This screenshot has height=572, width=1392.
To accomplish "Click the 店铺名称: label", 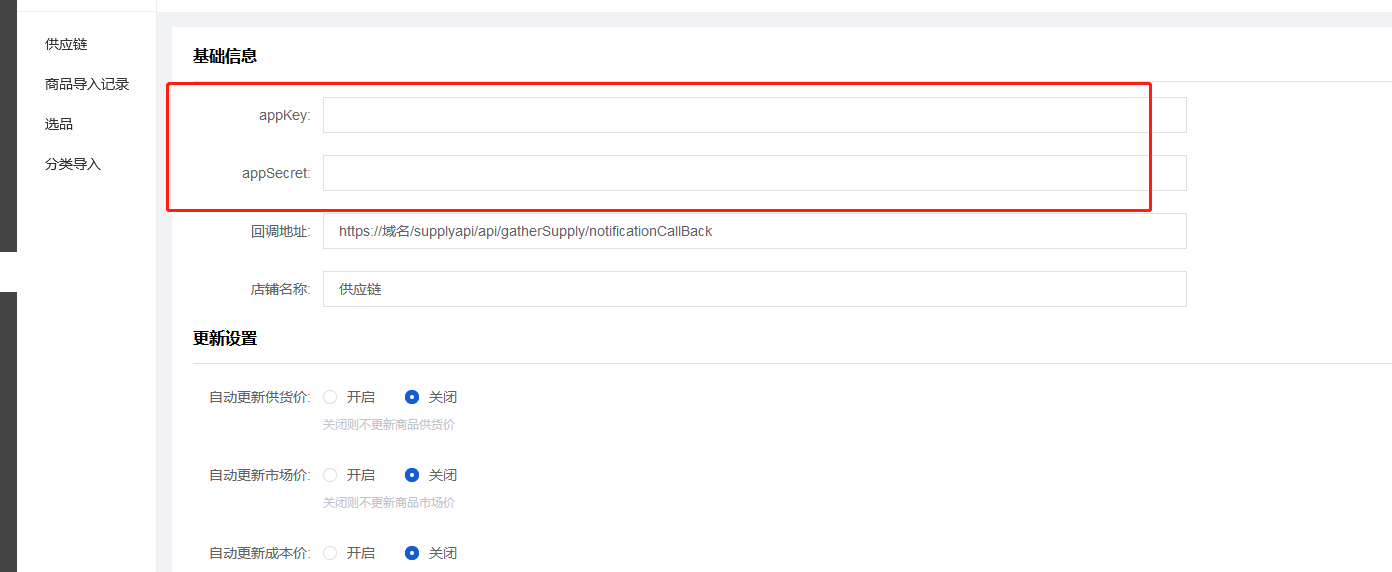I will [x=281, y=289].
